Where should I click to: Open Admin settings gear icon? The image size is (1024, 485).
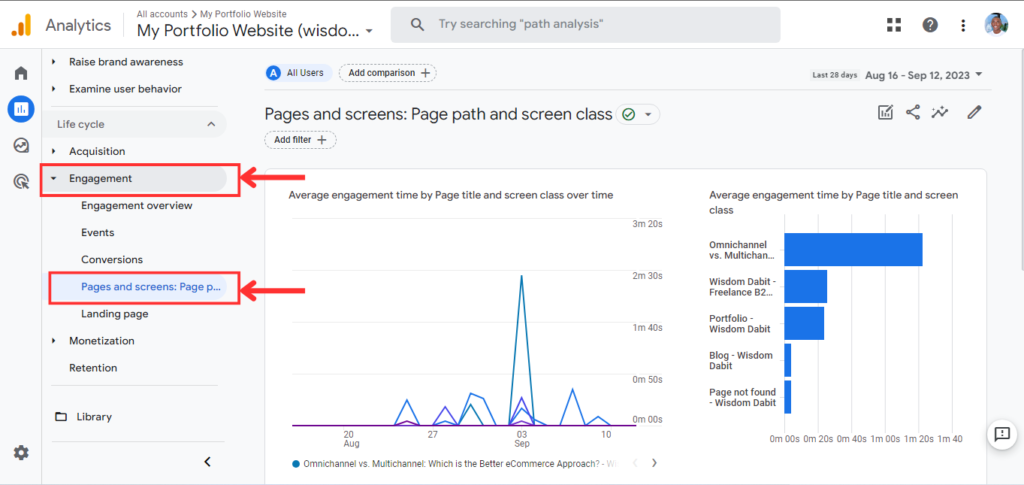coord(21,452)
